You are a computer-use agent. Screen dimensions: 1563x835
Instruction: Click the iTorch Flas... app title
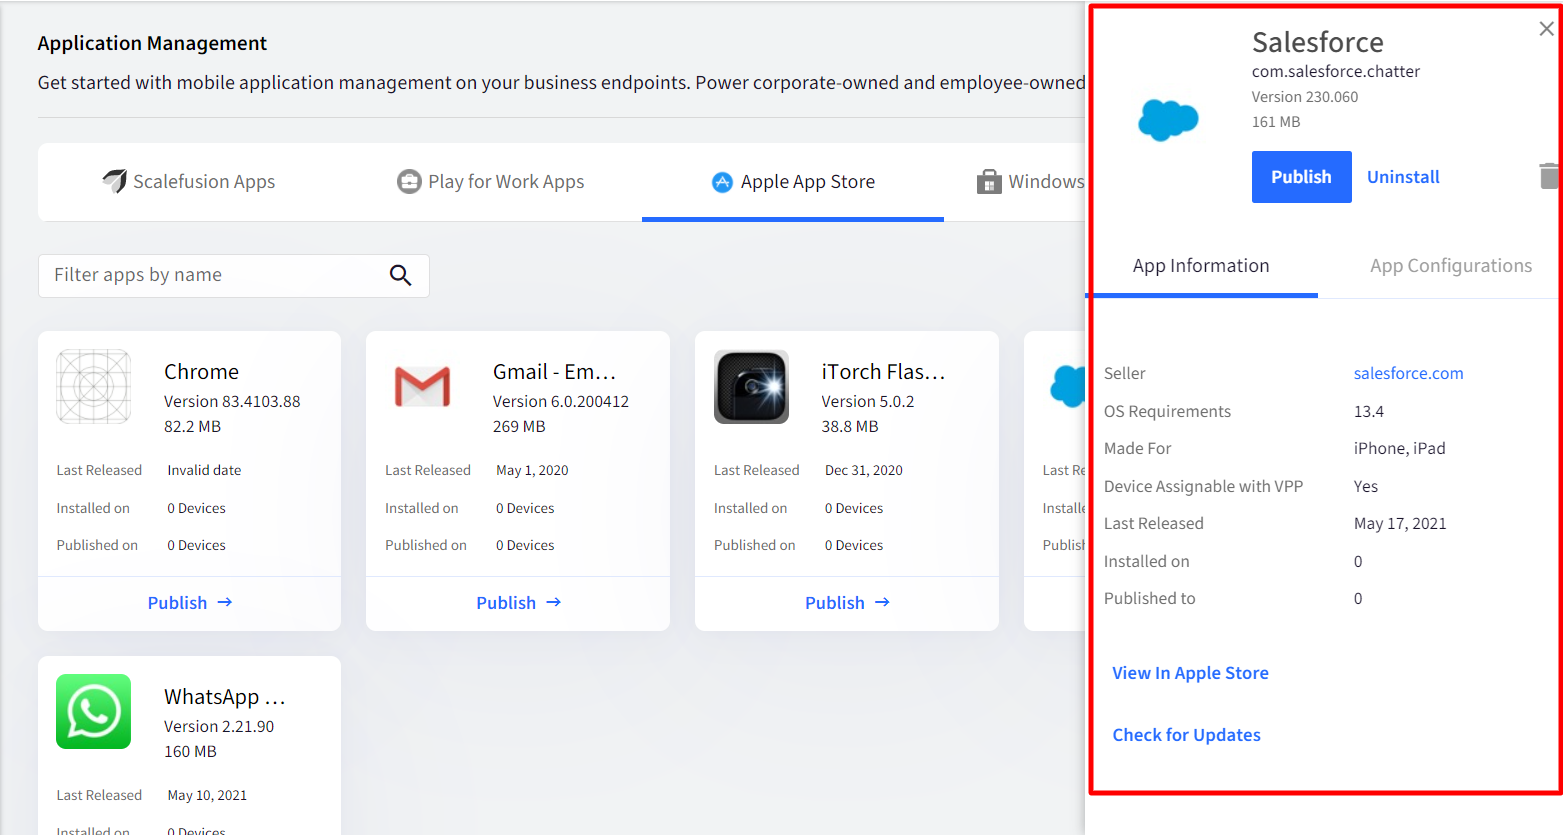pos(883,372)
